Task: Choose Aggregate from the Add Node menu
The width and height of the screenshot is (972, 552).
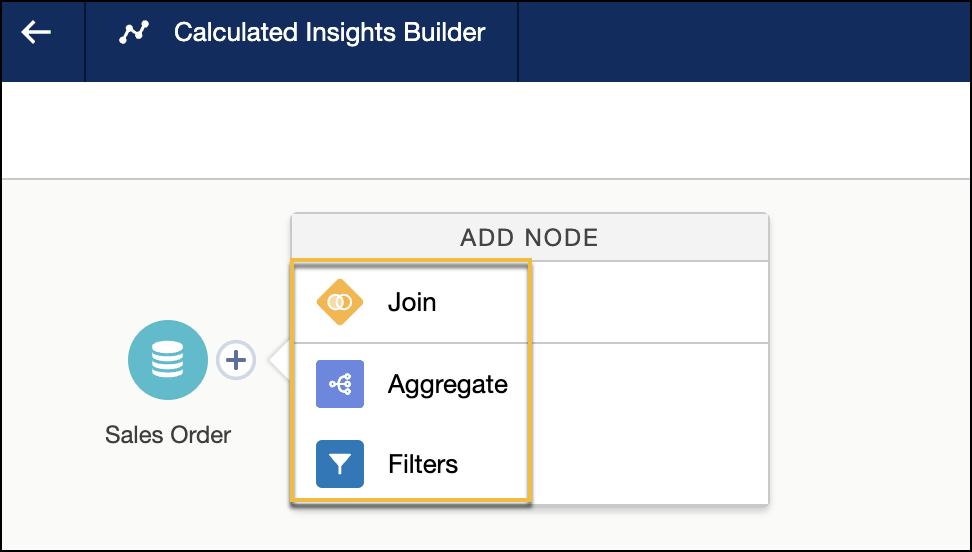Action: (447, 384)
